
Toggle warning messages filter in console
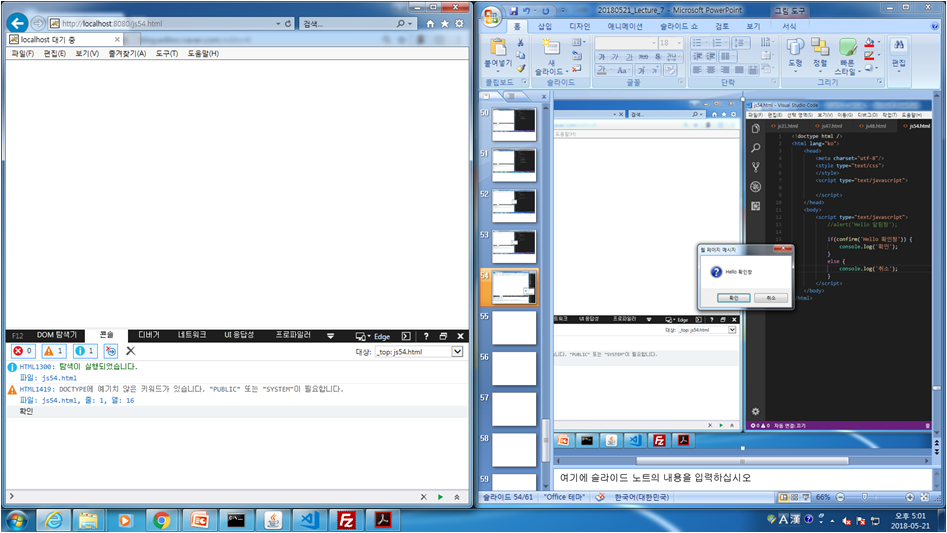[x=54, y=351]
